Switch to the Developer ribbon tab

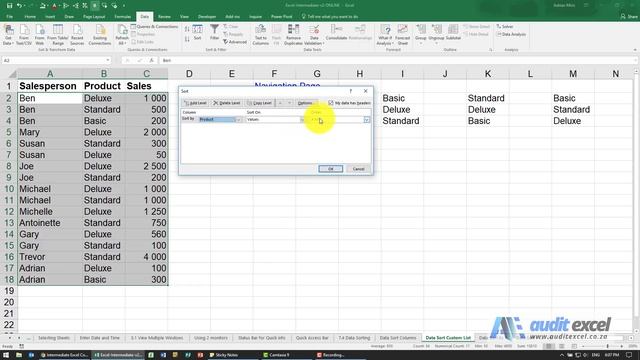click(x=207, y=17)
